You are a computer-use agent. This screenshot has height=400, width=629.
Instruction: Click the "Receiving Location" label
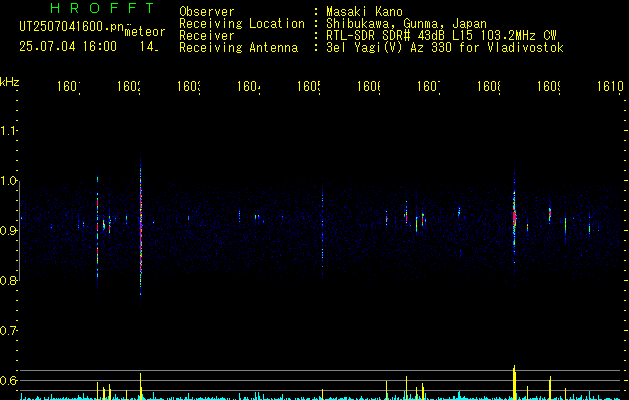click(x=242, y=24)
